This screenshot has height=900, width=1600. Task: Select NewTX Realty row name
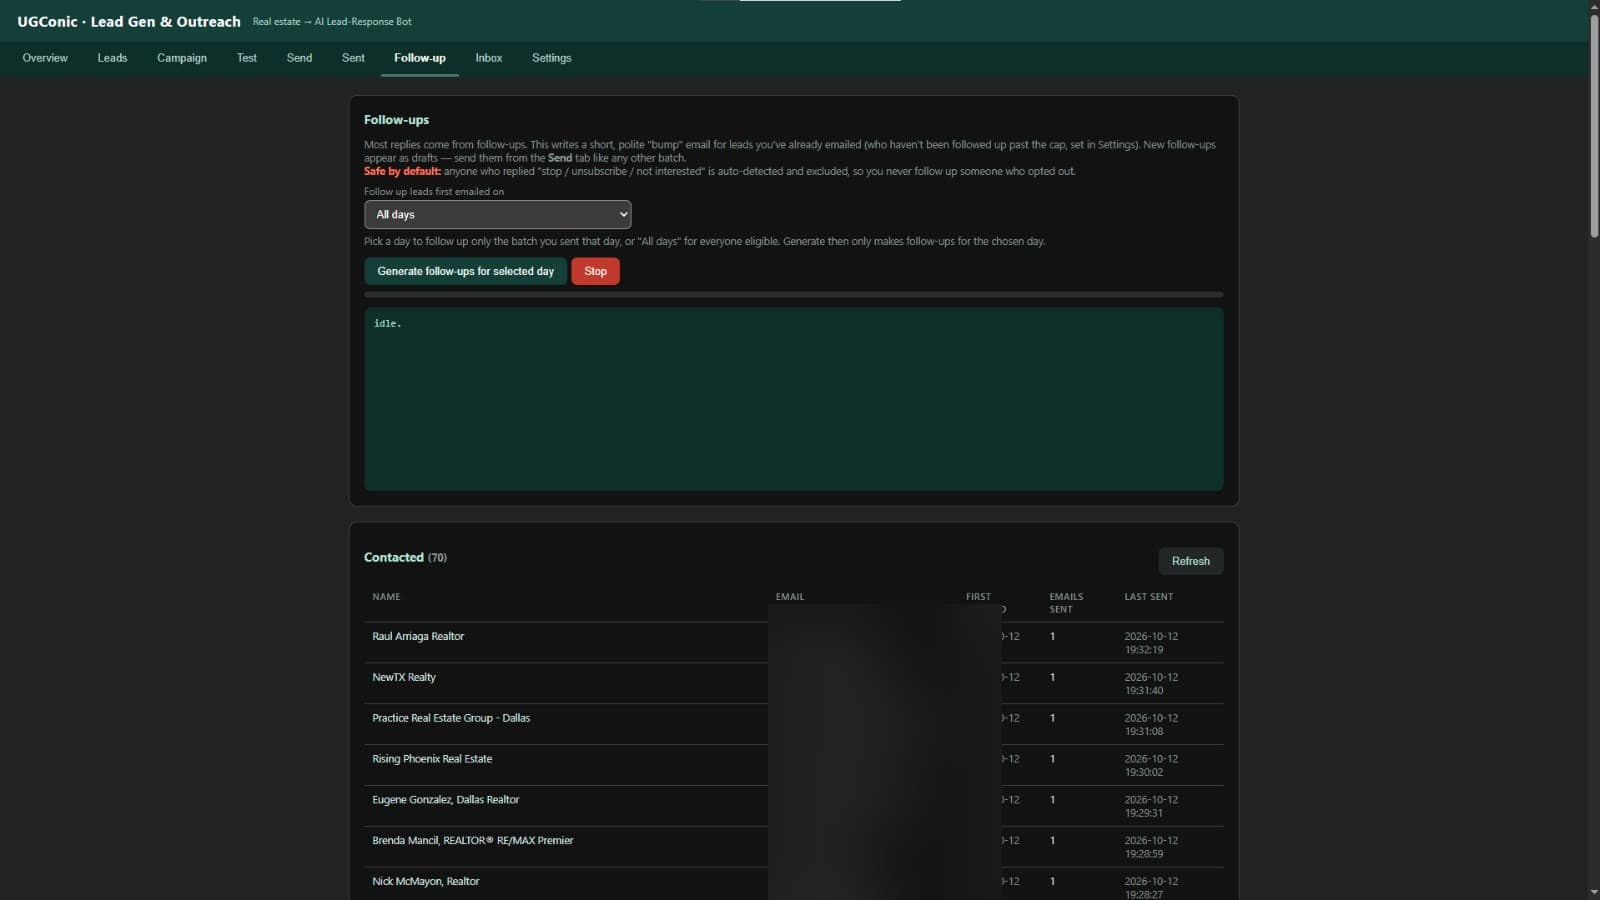tap(404, 677)
